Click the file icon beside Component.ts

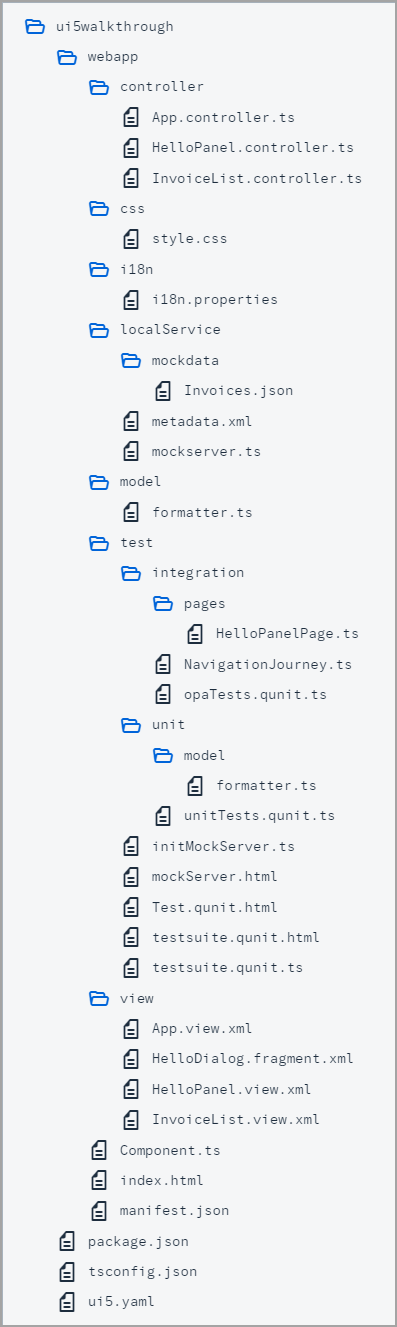[x=99, y=1150]
